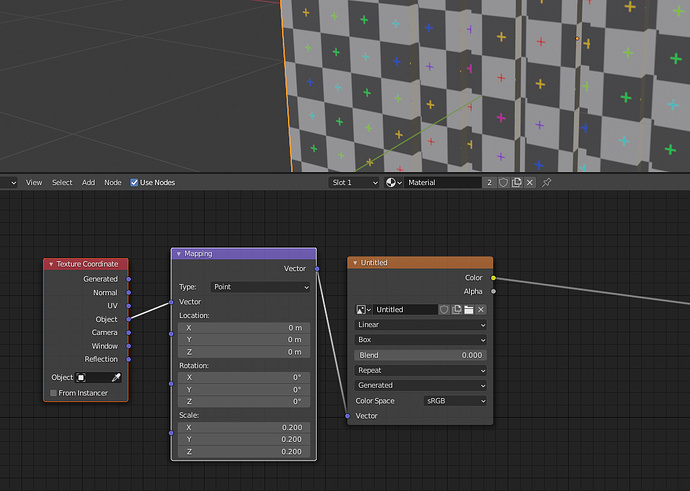Viewport: 690px width, 491px height.
Task: Click the pin icon in the node editor header
Action: tap(547, 182)
